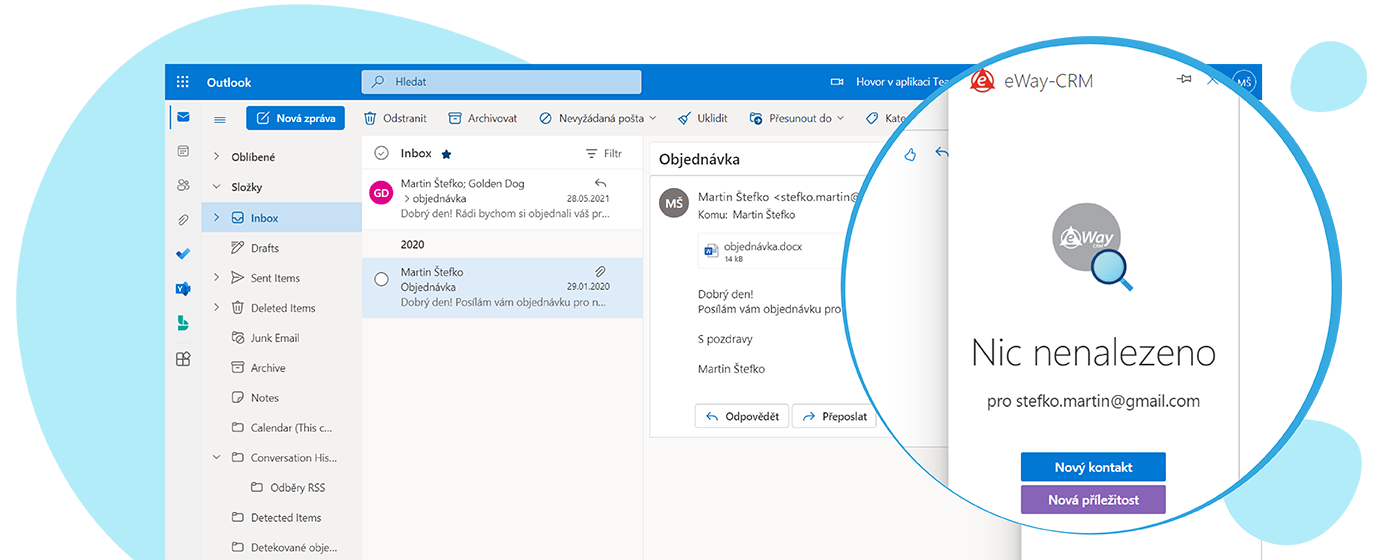Open the Nevyžádaná pošta dropdown

(653, 118)
